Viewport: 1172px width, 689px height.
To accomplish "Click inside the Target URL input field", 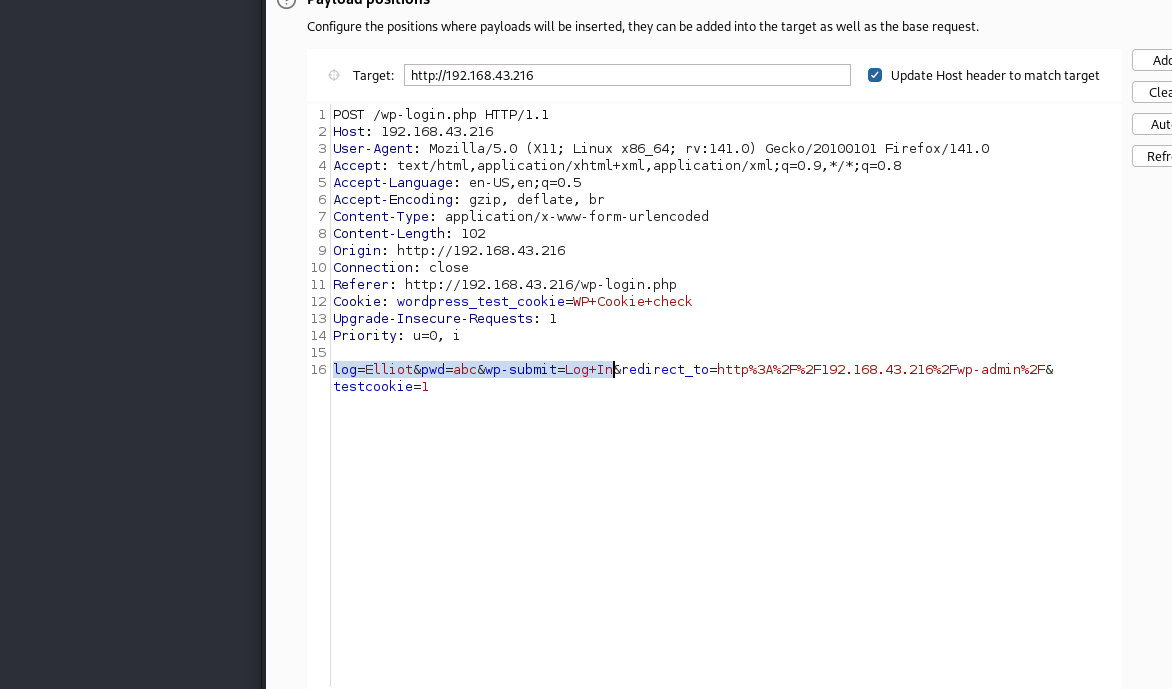I will point(626,74).
